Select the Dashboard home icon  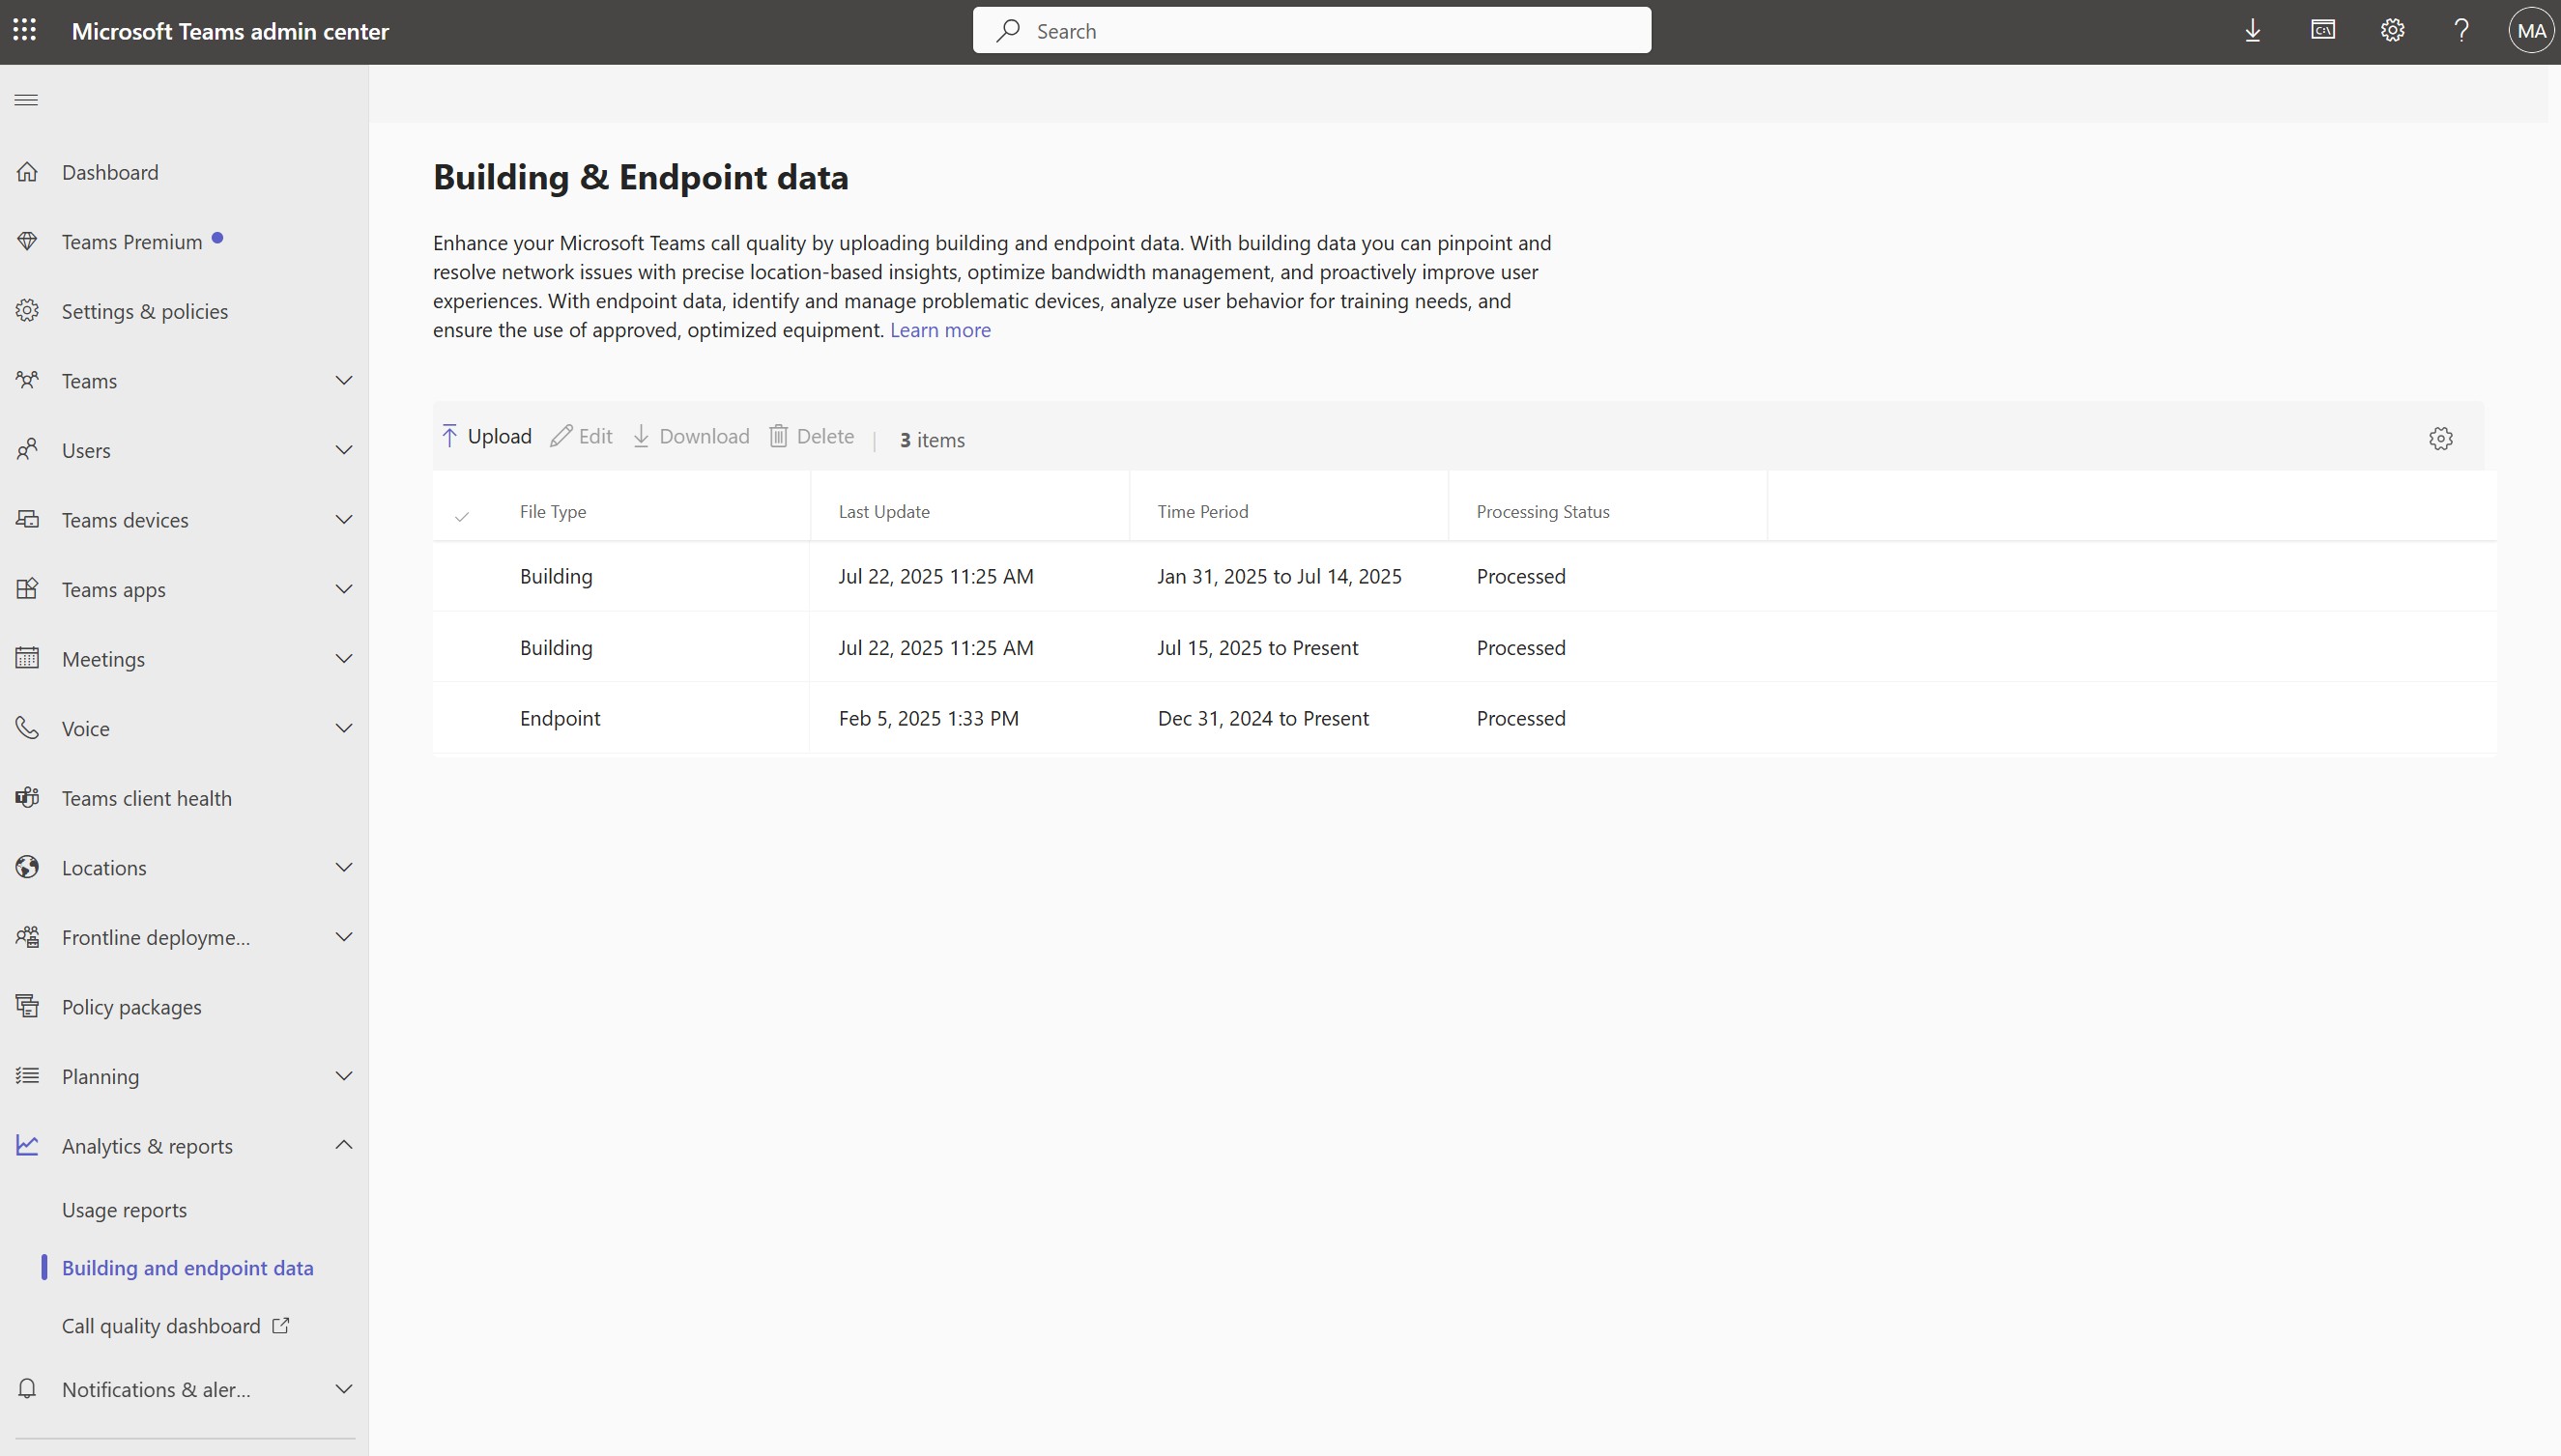click(x=27, y=171)
